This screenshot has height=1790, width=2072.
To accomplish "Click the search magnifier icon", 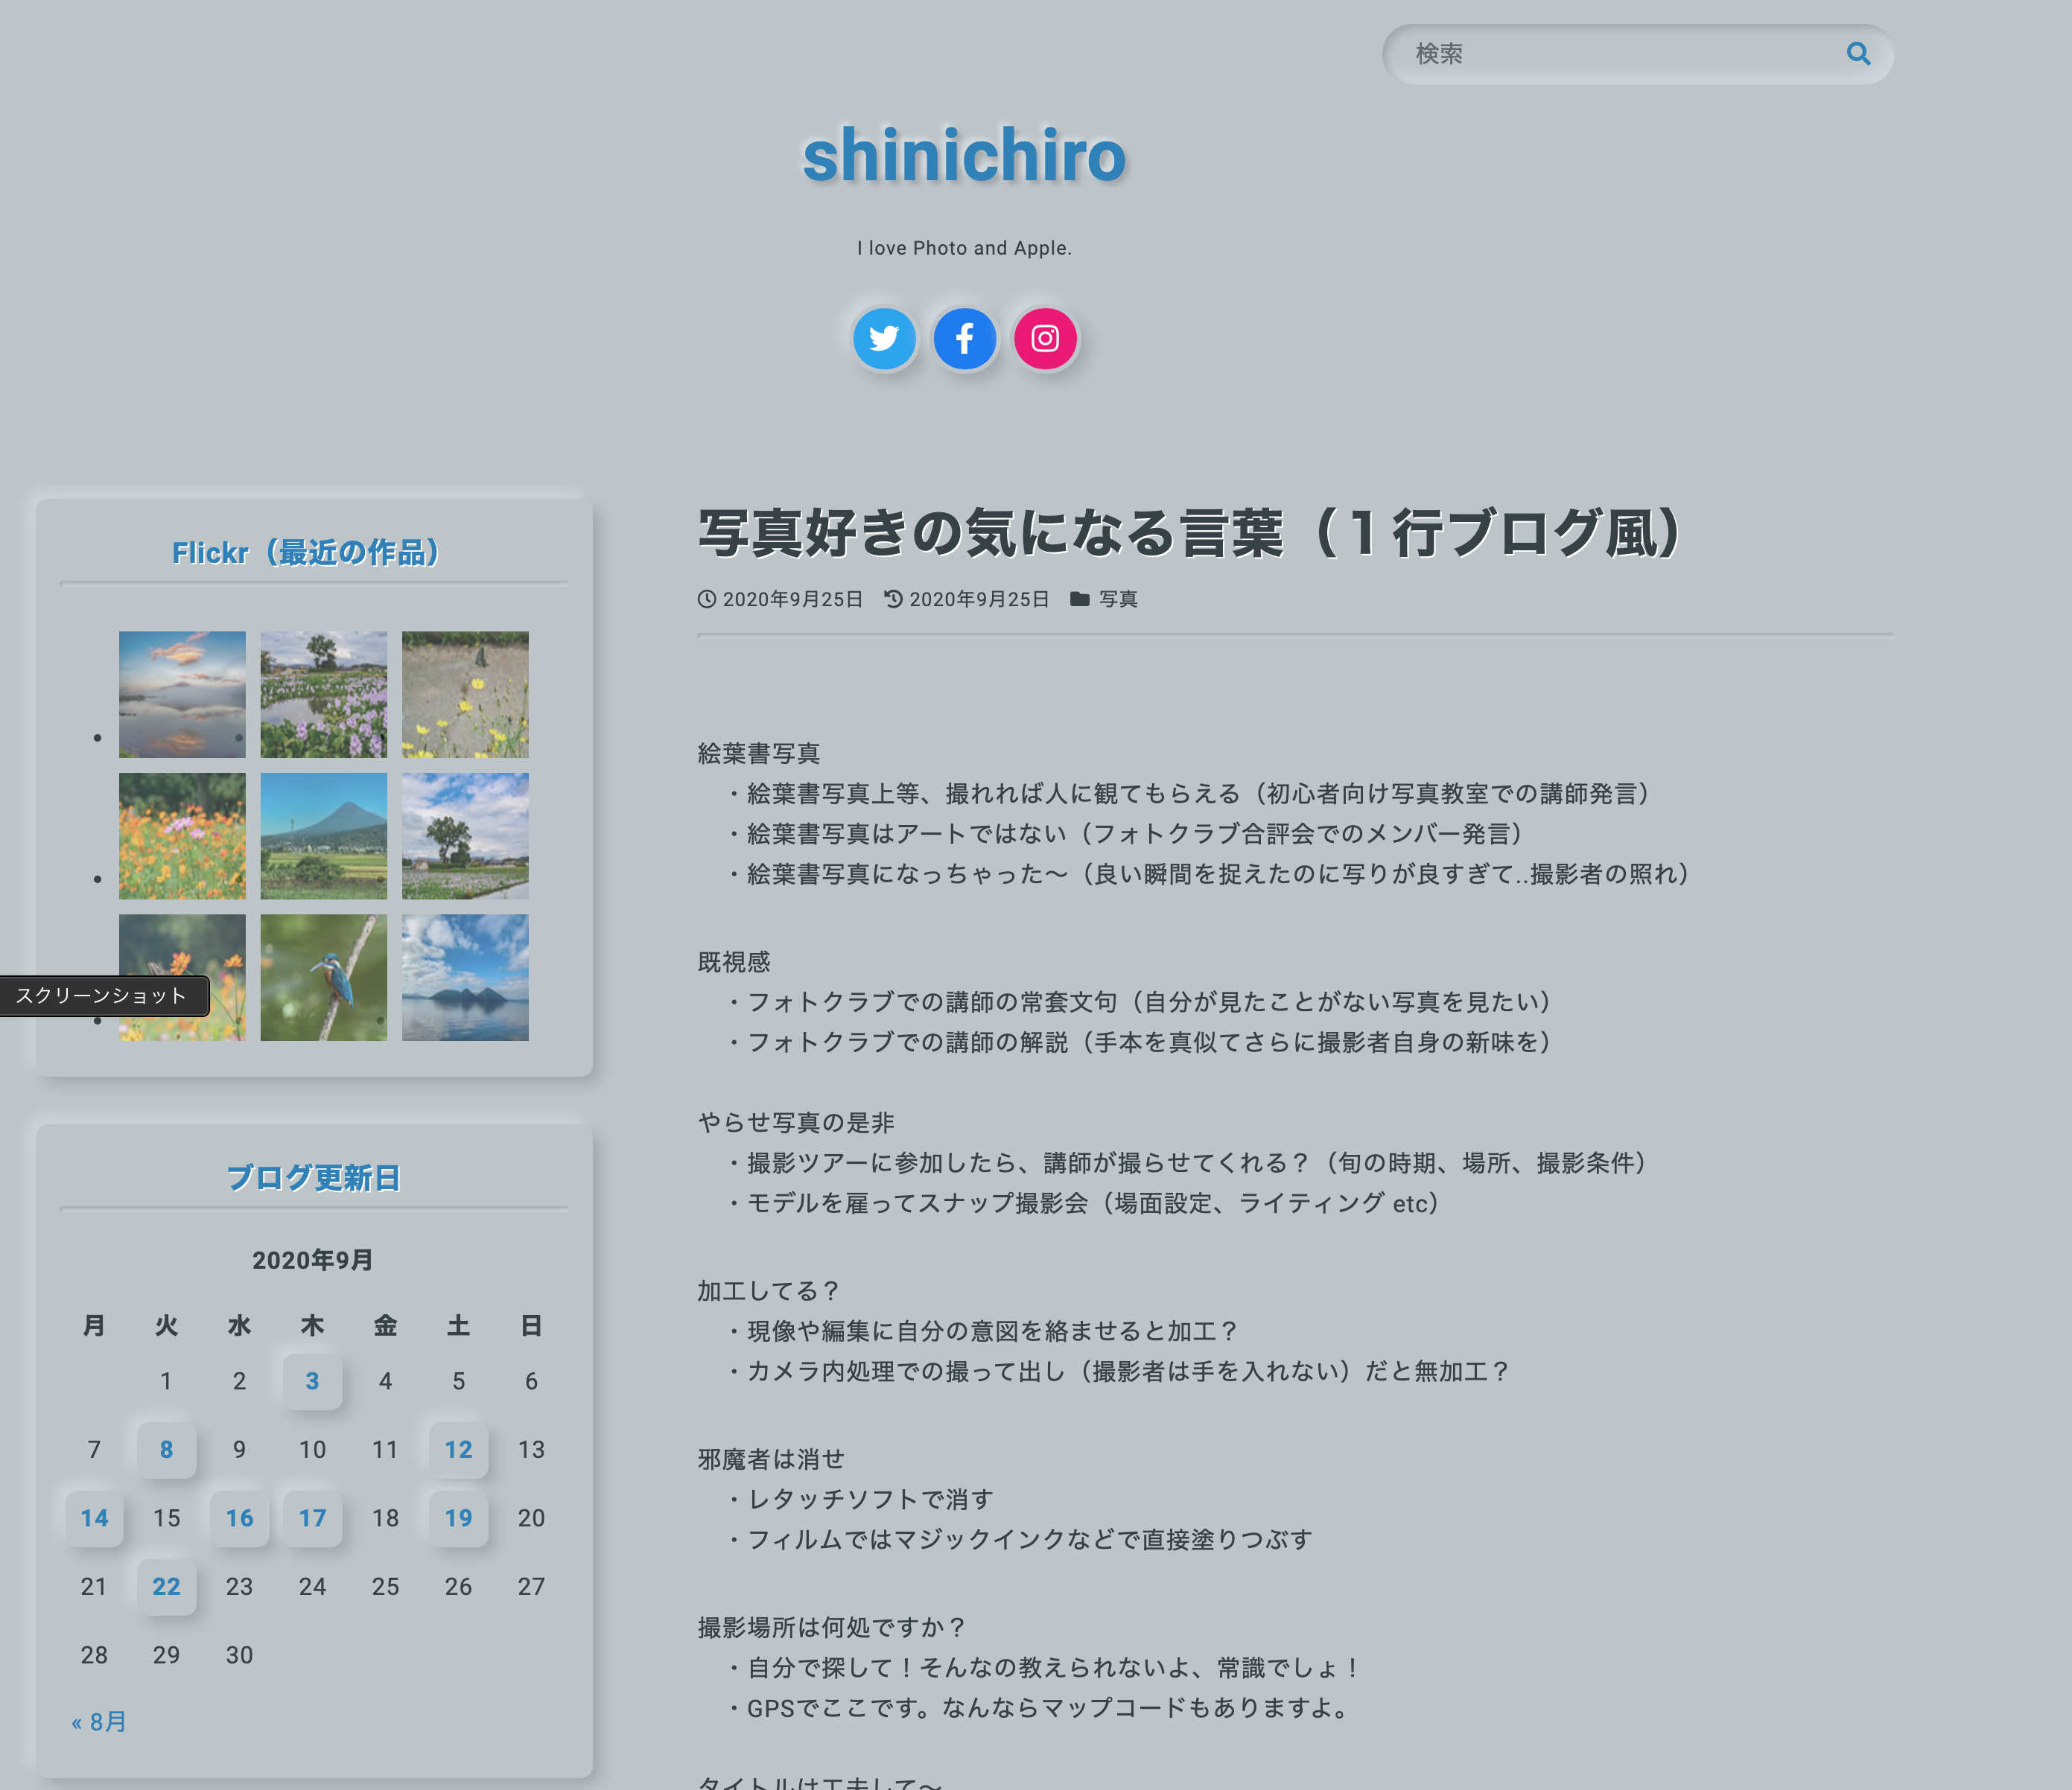I will [1857, 54].
